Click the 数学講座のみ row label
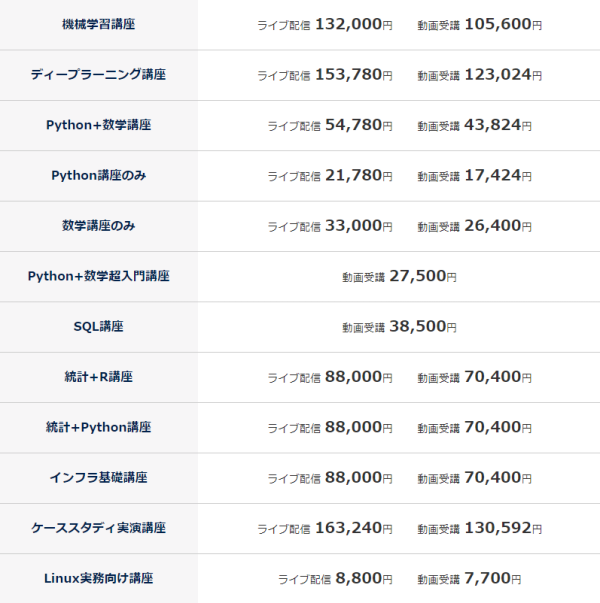 pos(98,226)
